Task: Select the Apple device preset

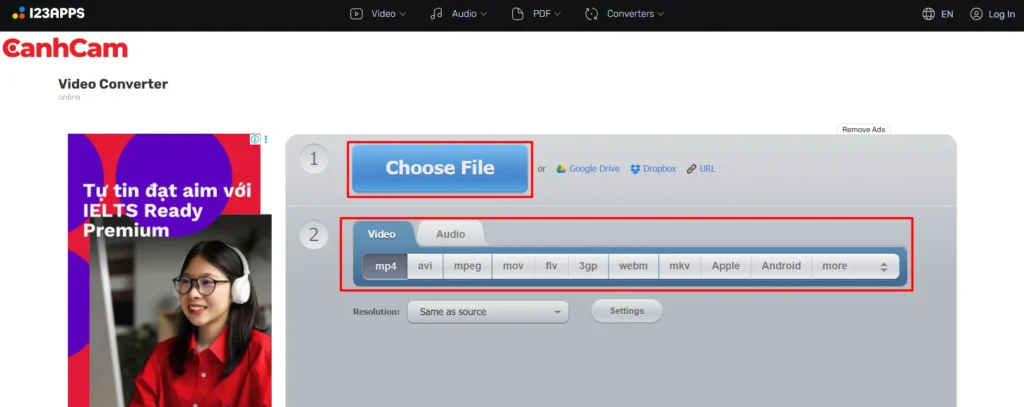Action: [x=726, y=266]
